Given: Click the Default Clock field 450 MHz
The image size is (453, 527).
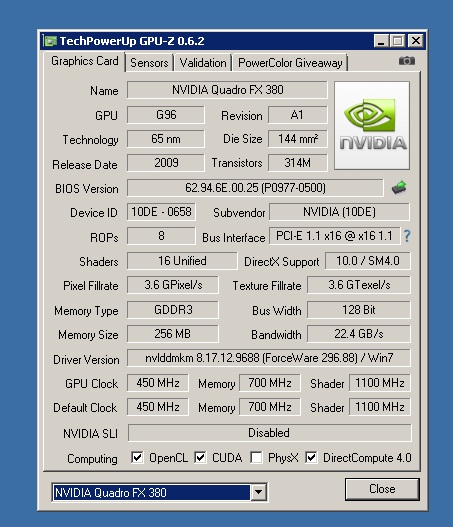Looking at the screenshot, I should point(158,407).
